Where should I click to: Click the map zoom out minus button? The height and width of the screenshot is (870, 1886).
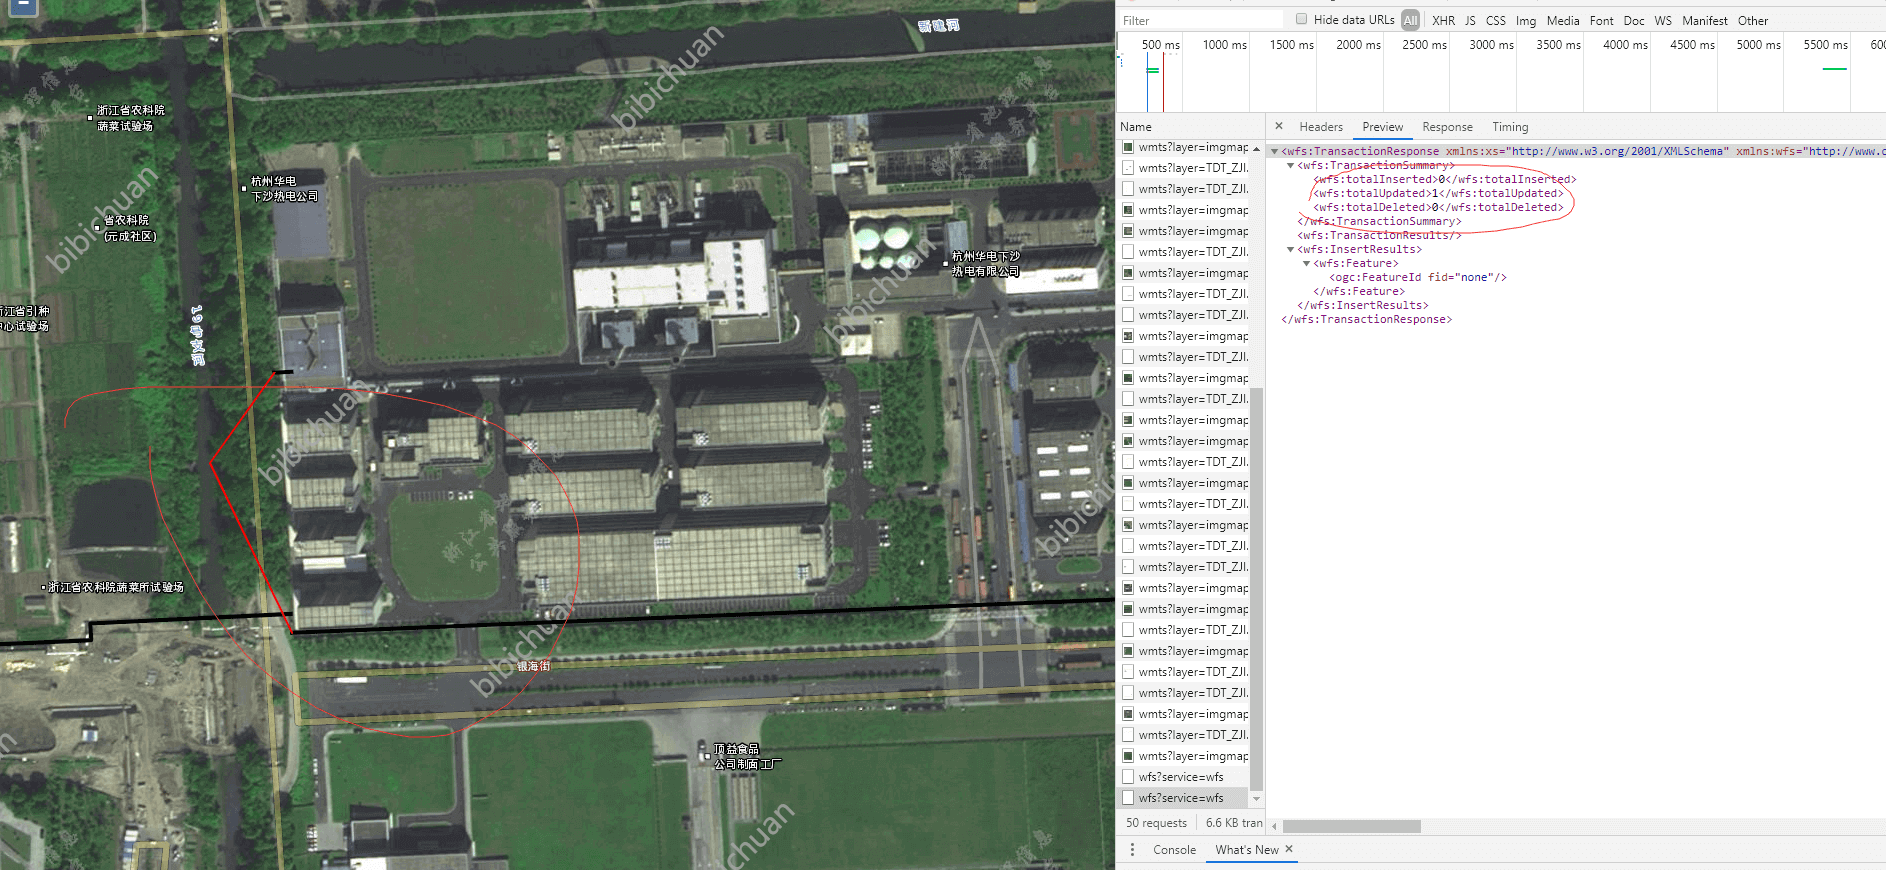[x=23, y=6]
